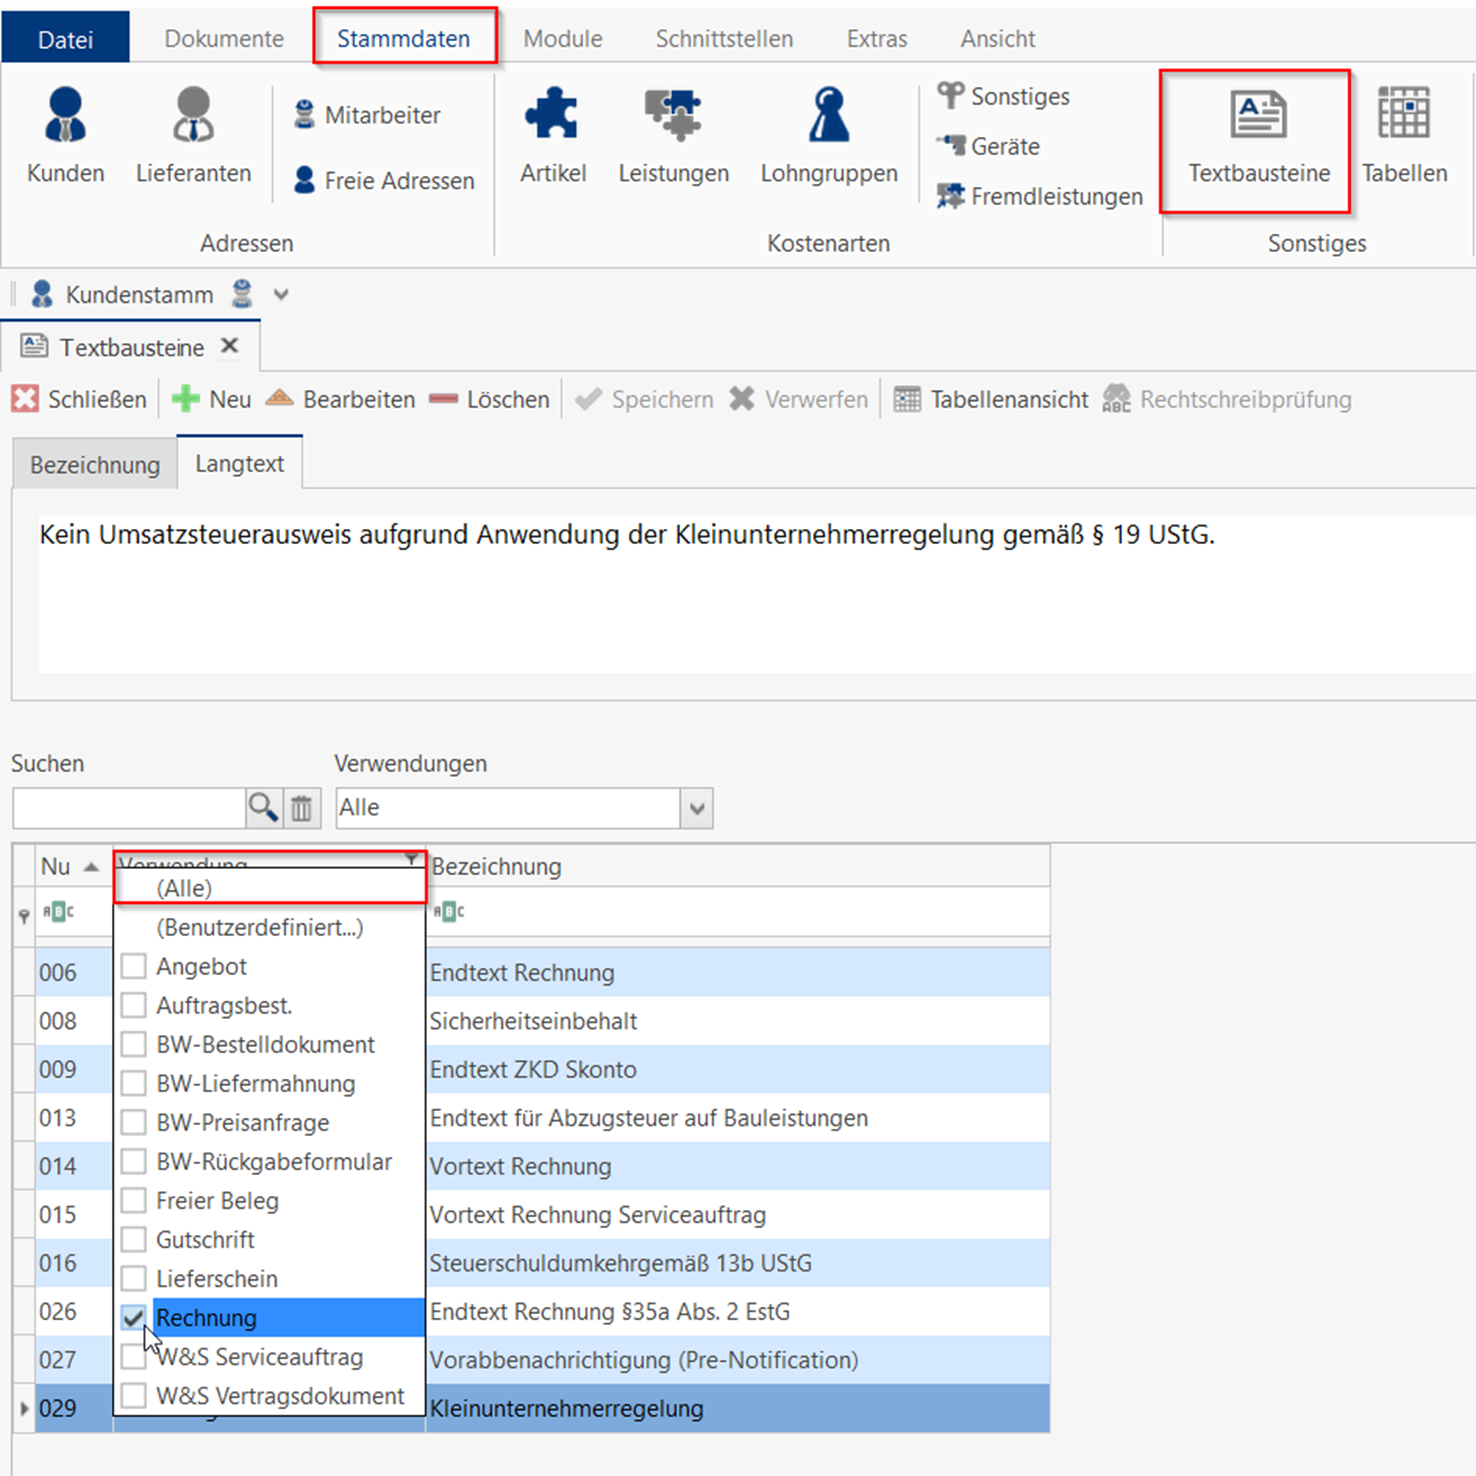
Task: Enable the Gutschrift filter checkbox
Action: click(x=134, y=1240)
